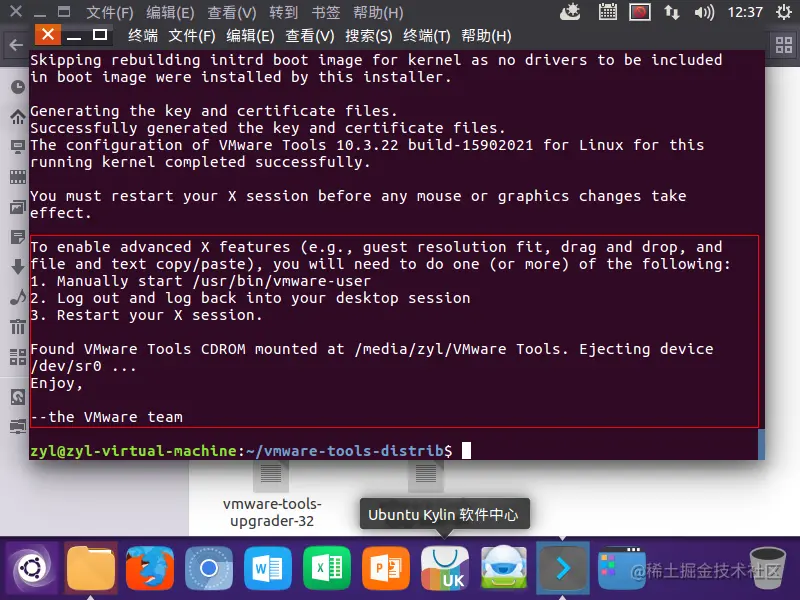
Task: Go to Home folder in file manager sidebar
Action: [18, 117]
